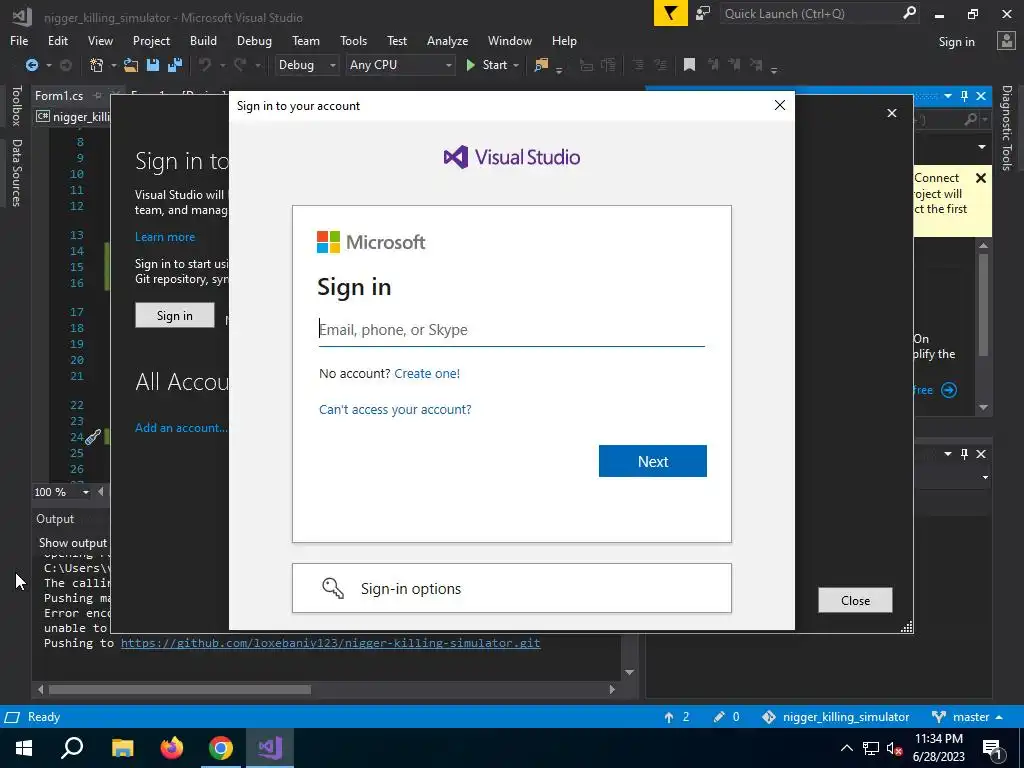Close the 'Sign in to your account' dialog
This screenshot has height=768, width=1024.
coord(780,105)
